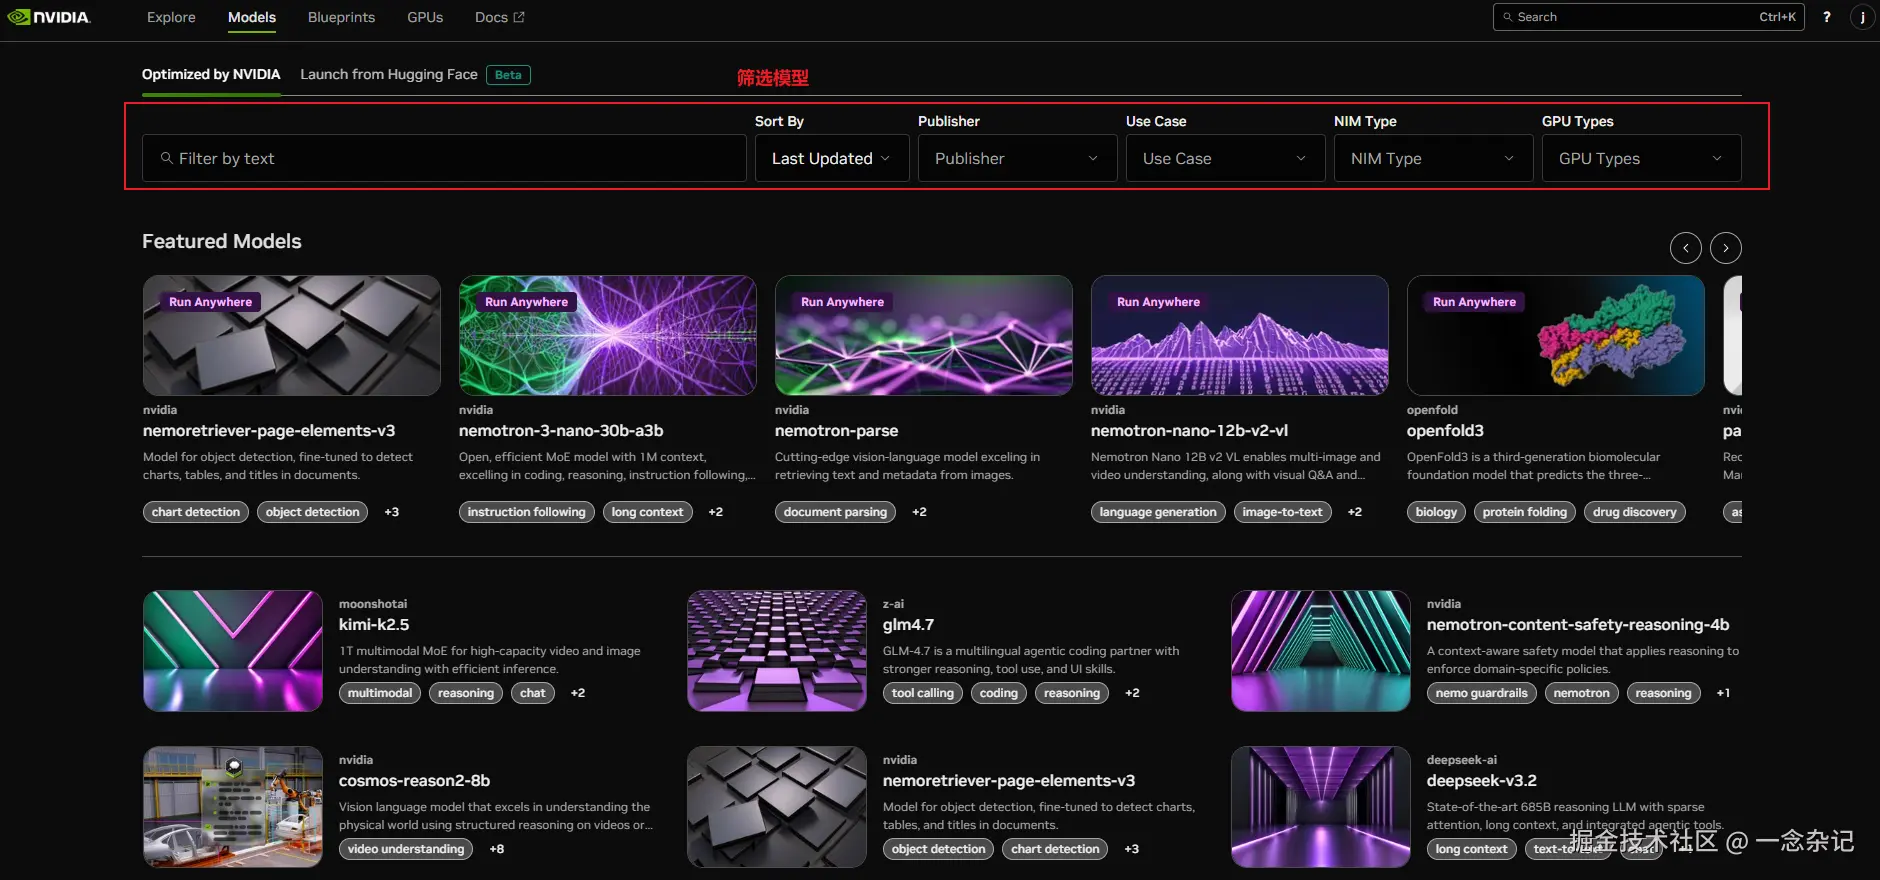Open nemotron-3-nano-30b-a3b thumbnail image
The width and height of the screenshot is (1880, 880).
[x=608, y=336]
